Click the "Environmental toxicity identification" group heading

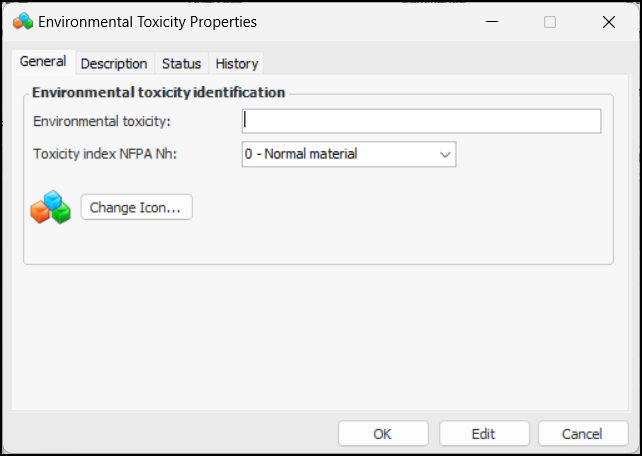point(158,92)
